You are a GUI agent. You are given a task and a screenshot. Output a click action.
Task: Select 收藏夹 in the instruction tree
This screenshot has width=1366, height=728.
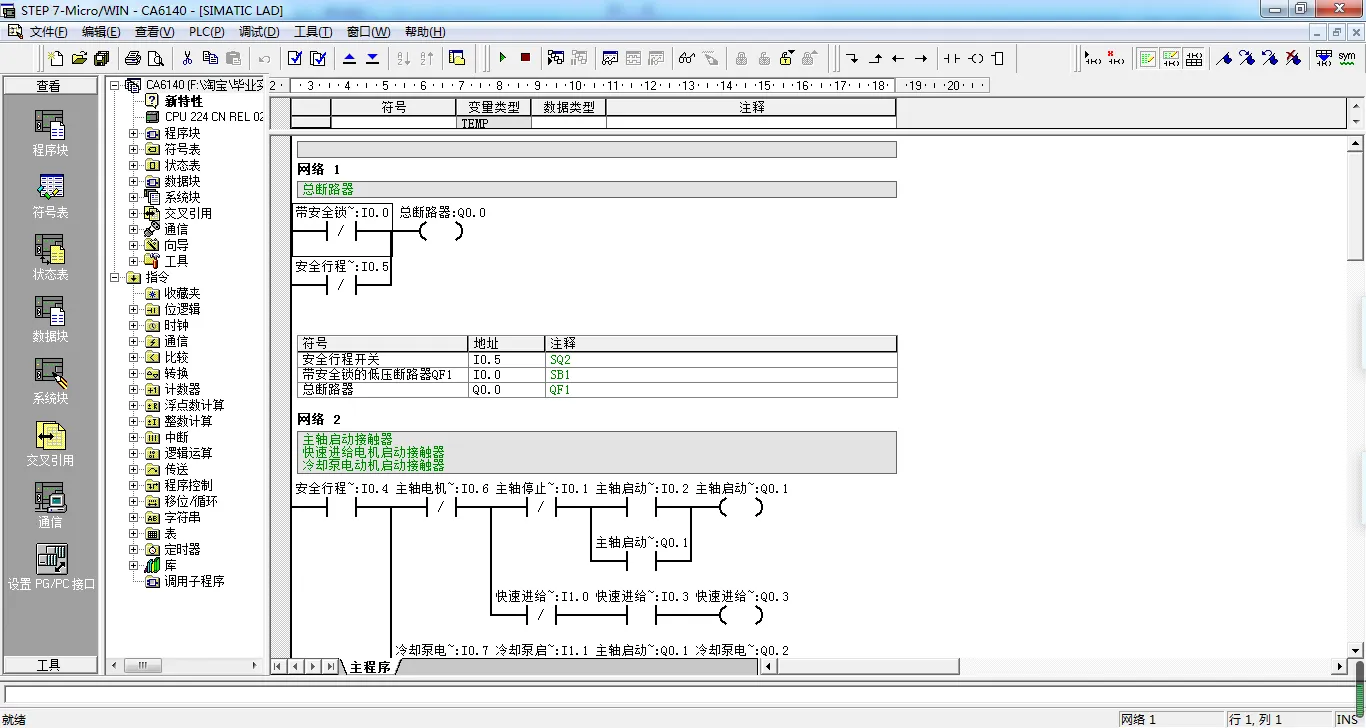pos(182,293)
